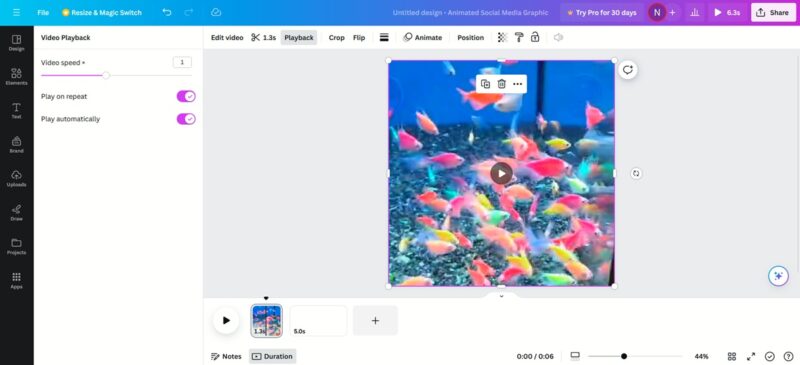Trim video with scissors 1.3s button

263,38
